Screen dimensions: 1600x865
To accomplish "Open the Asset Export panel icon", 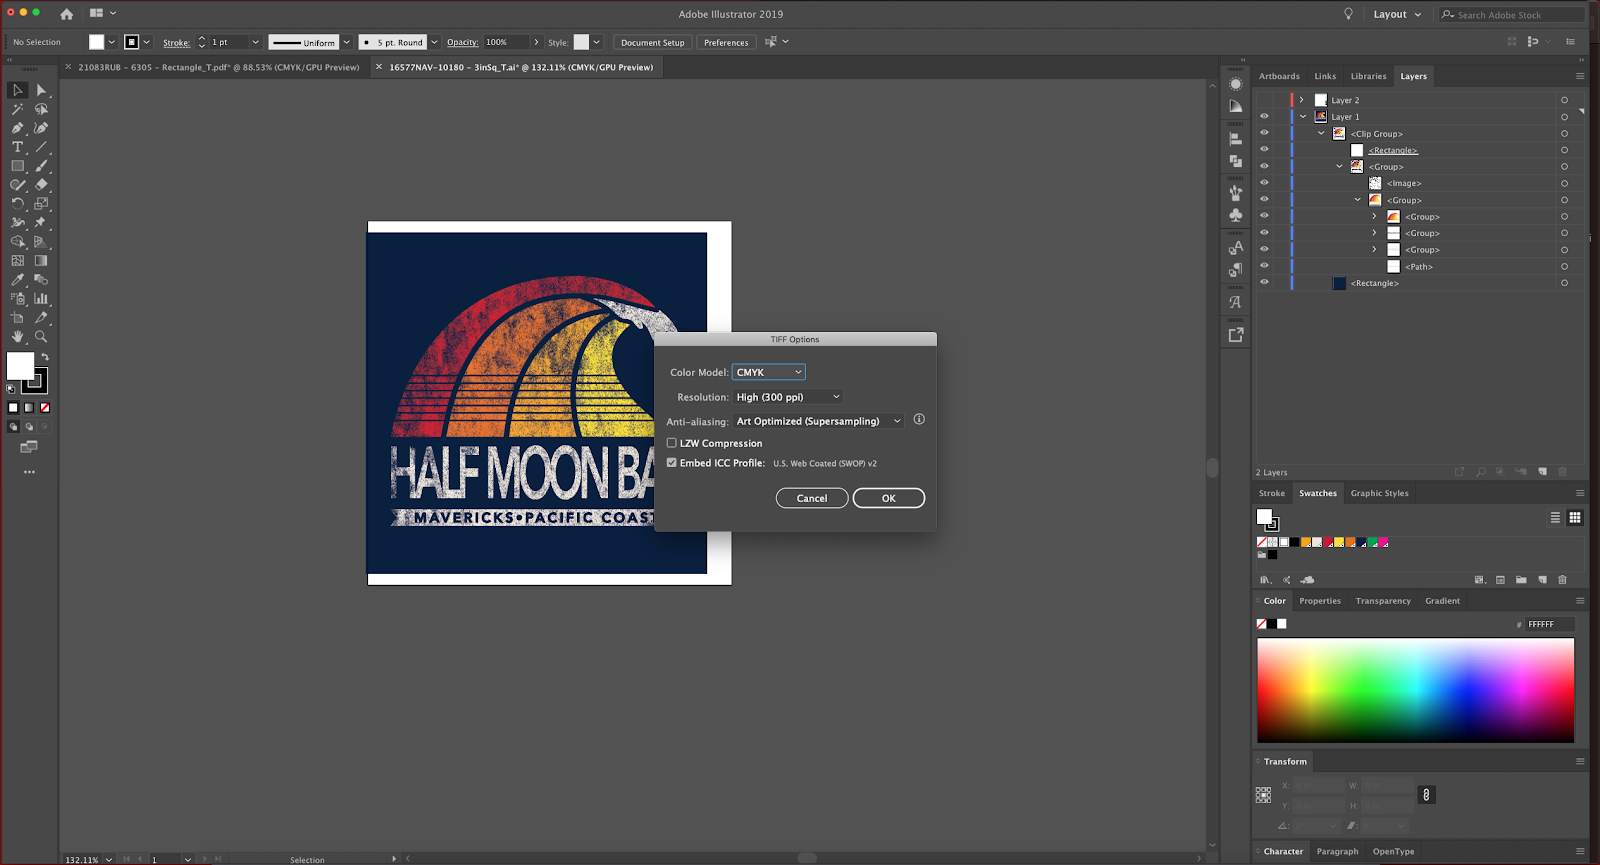I will tap(1236, 335).
